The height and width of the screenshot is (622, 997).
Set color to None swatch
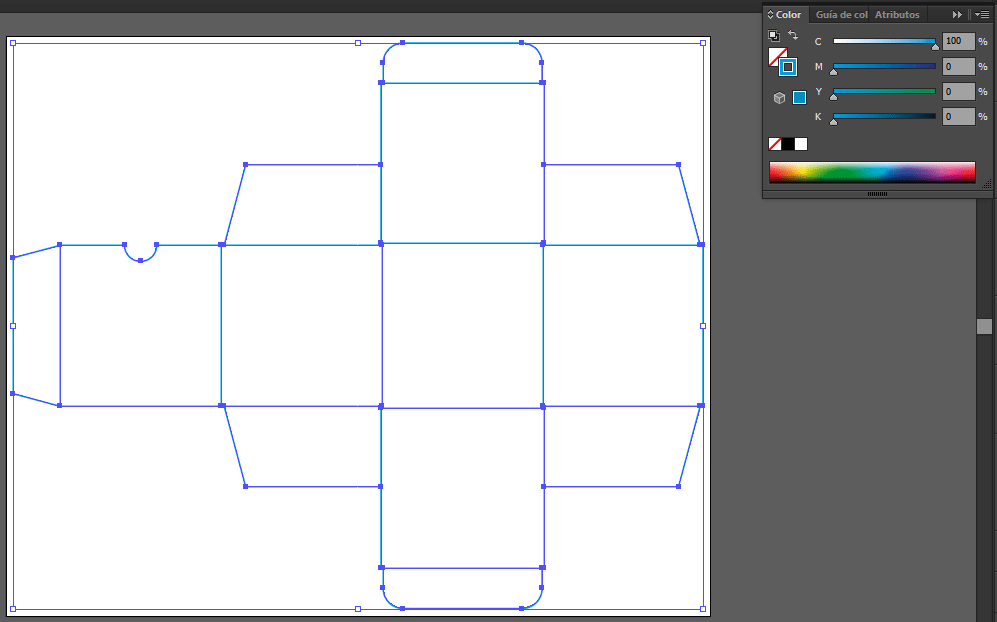[774, 144]
